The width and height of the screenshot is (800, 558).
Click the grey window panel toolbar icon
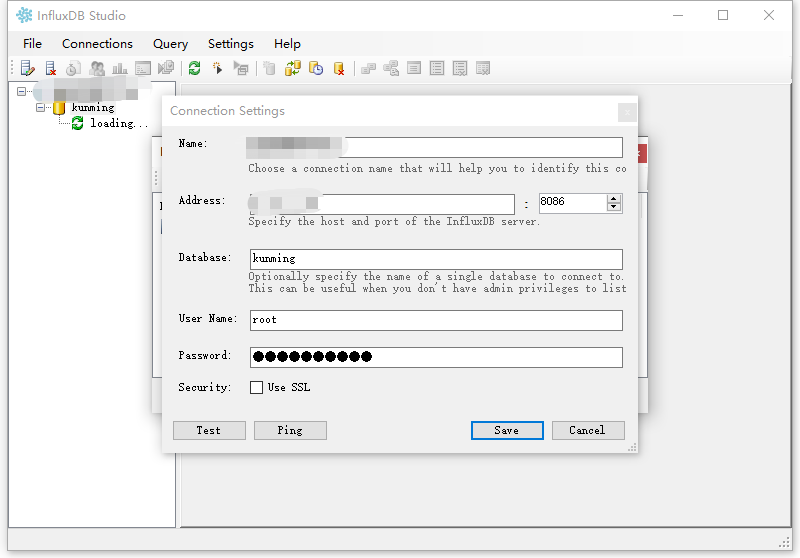pos(143,68)
